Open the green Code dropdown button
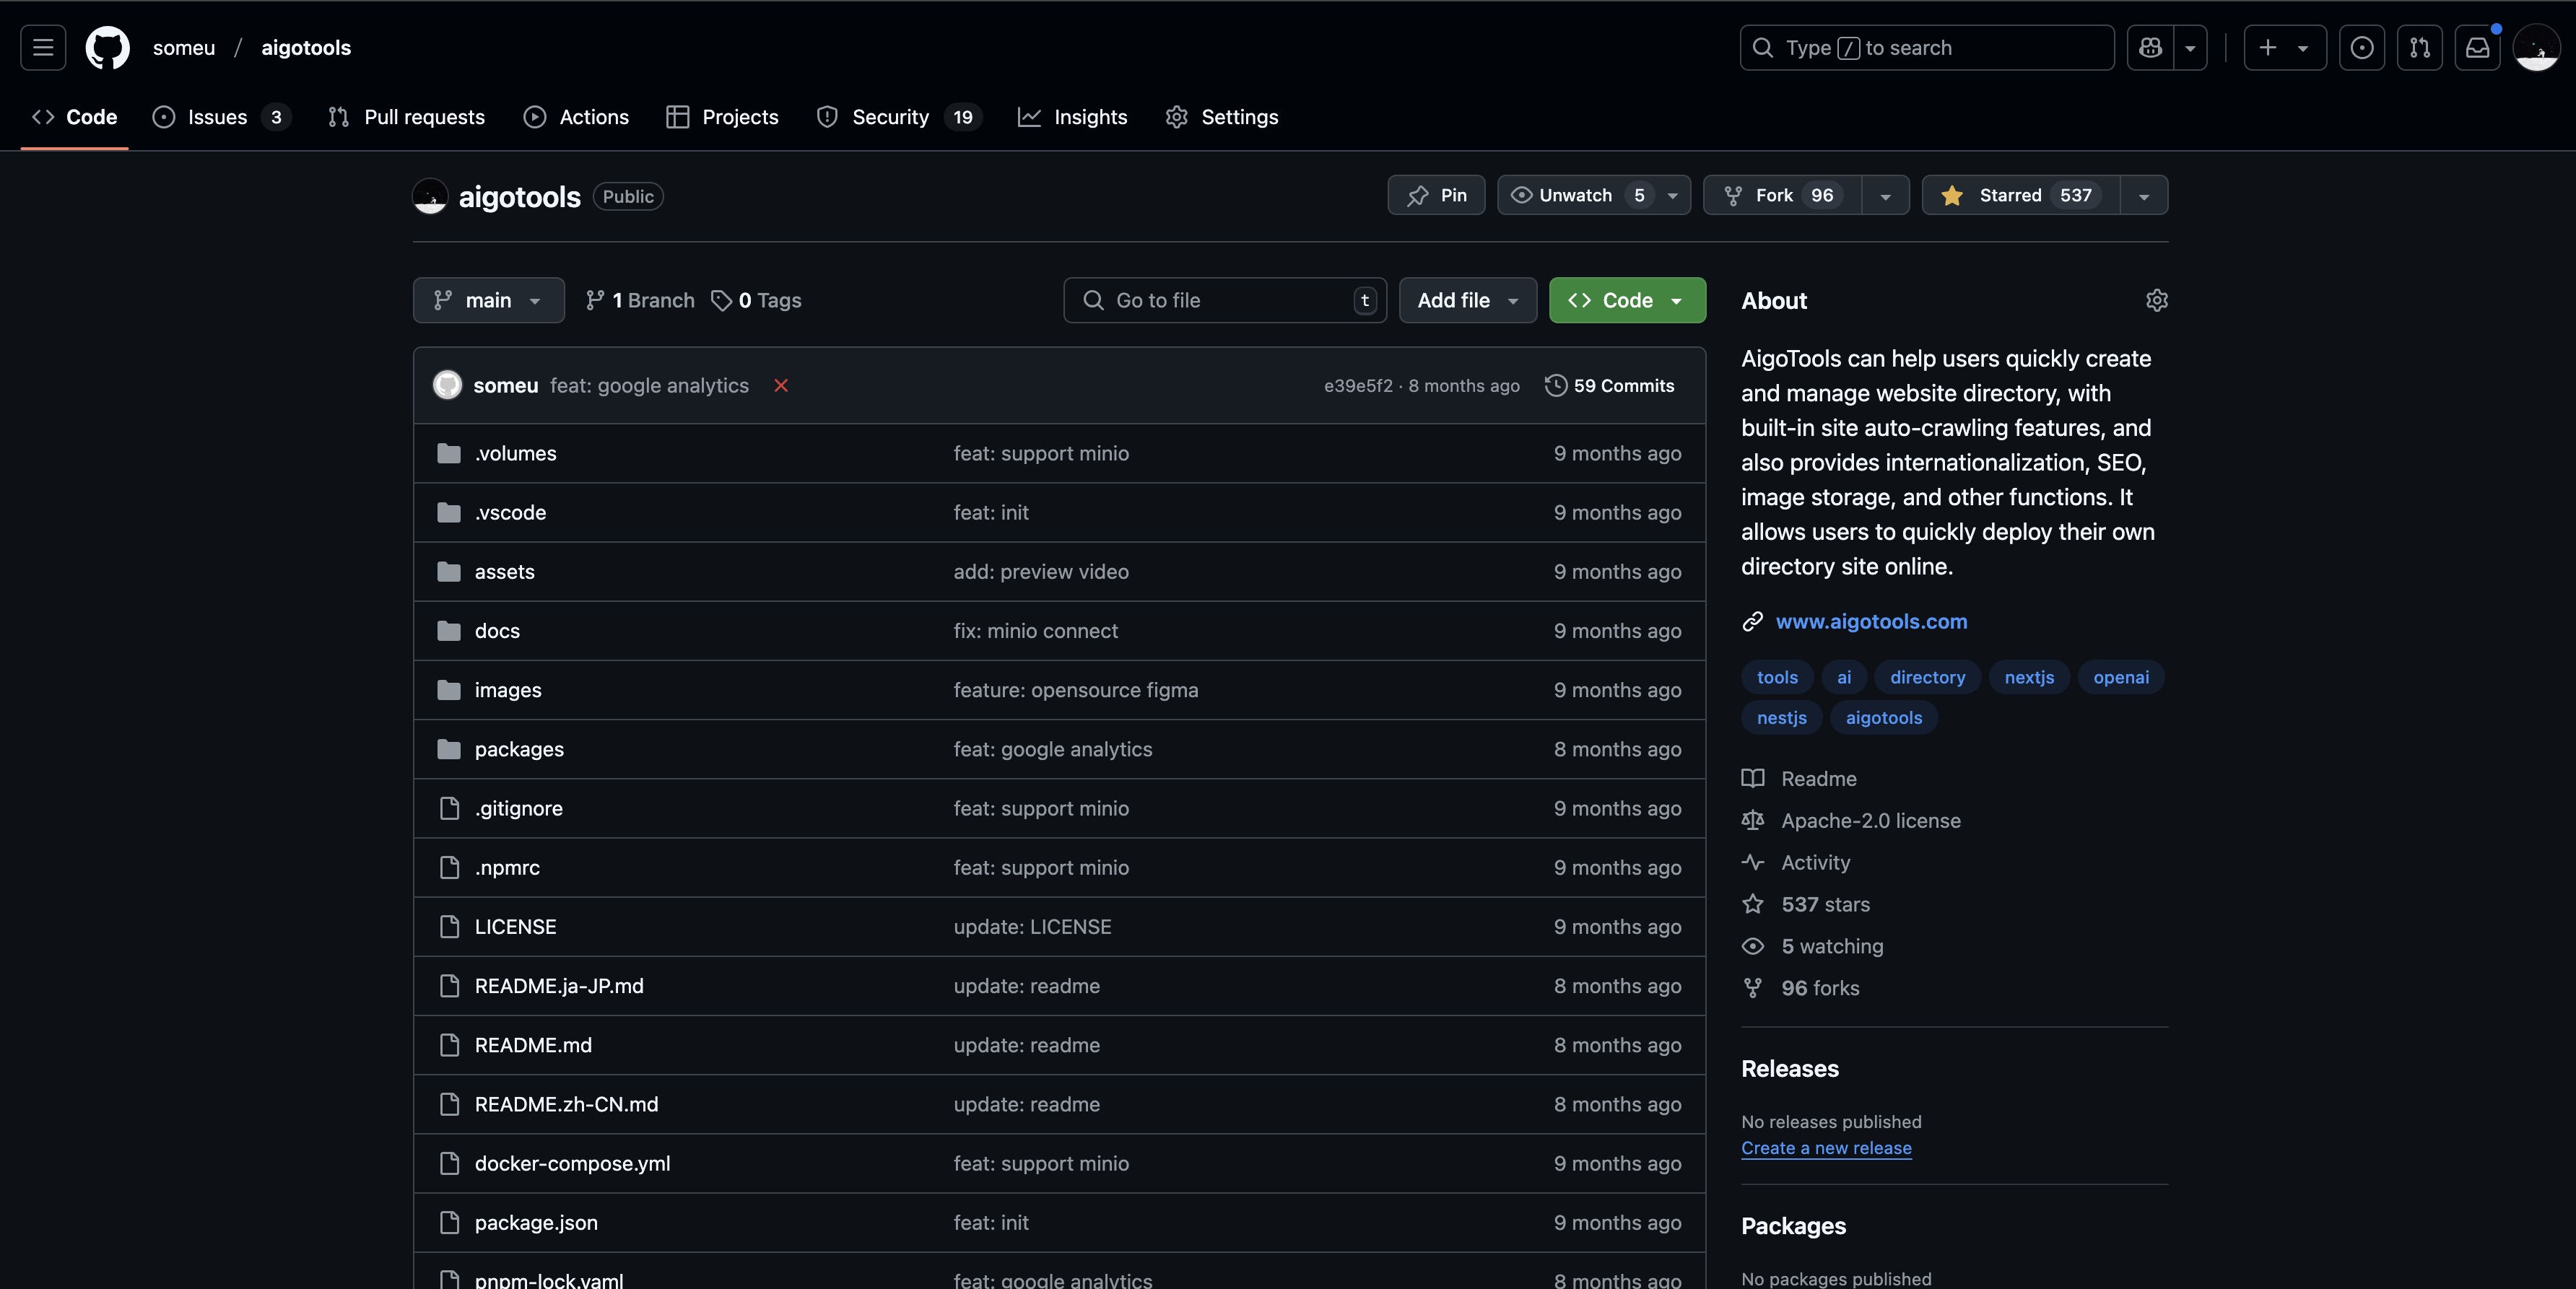The height and width of the screenshot is (1289, 2576). (1627, 301)
